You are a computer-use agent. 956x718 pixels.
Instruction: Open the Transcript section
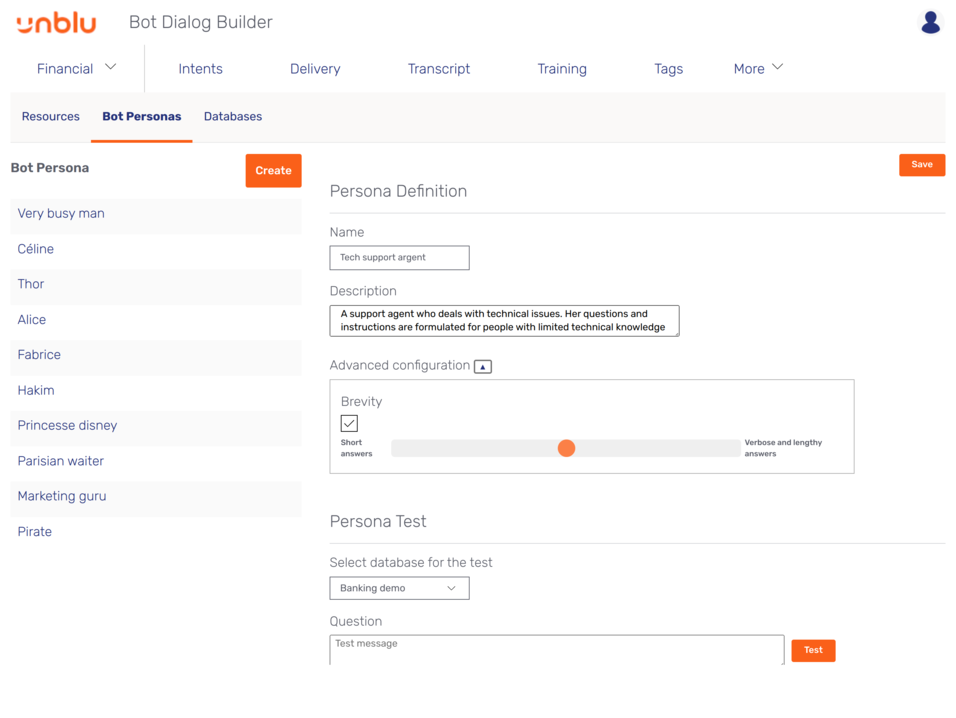click(438, 68)
